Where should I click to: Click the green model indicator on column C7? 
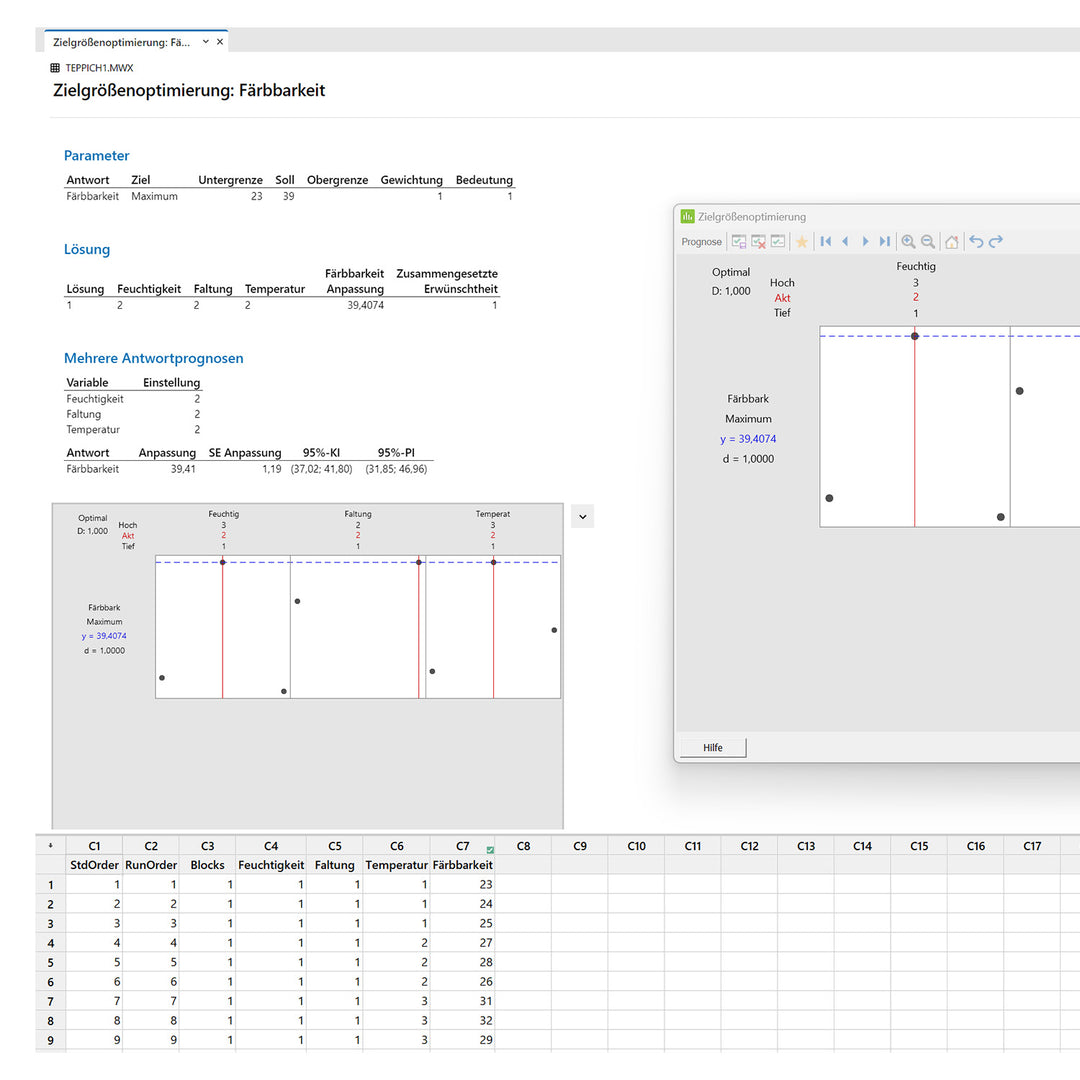(490, 850)
